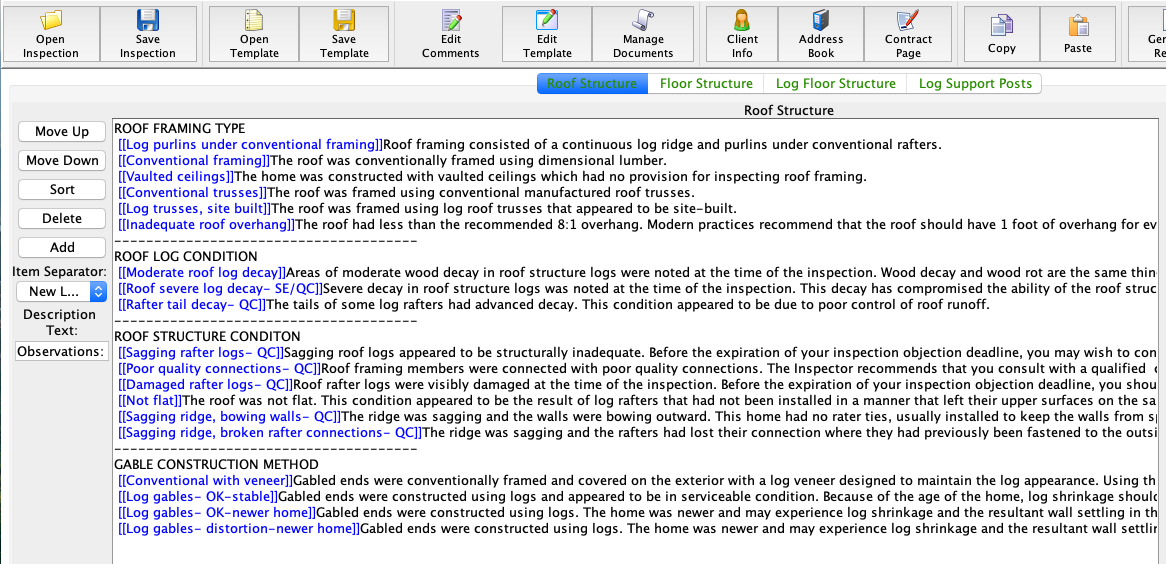This screenshot has width=1166, height=564.
Task: Save the inspection with floppy disk icon
Action: [x=148, y=34]
